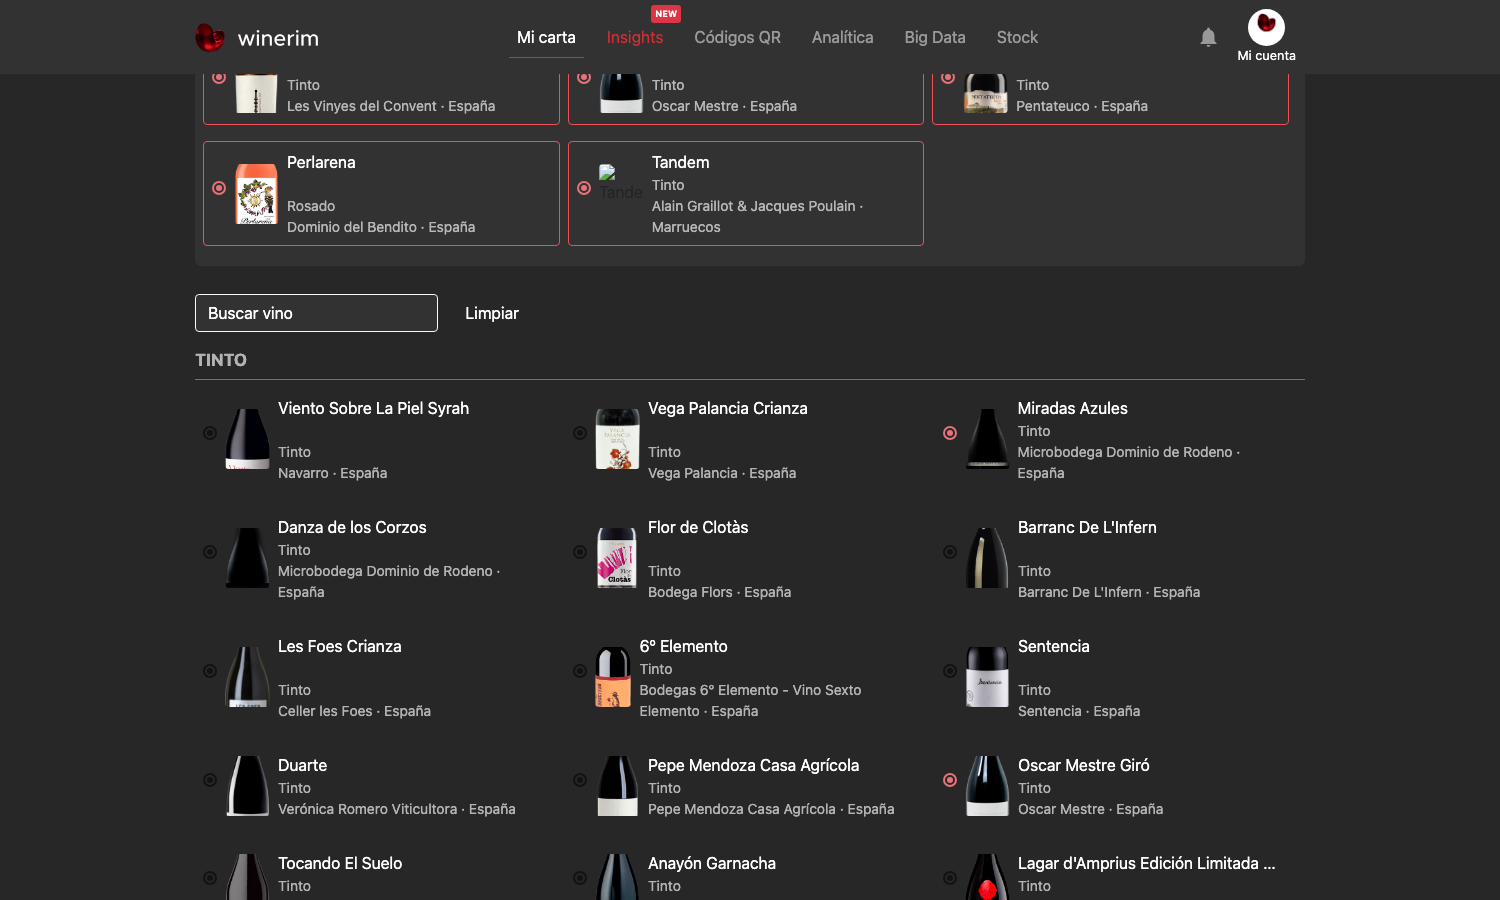The image size is (1500, 900).
Task: Select the Barranc De L'Infern radio
Action: 950,552
